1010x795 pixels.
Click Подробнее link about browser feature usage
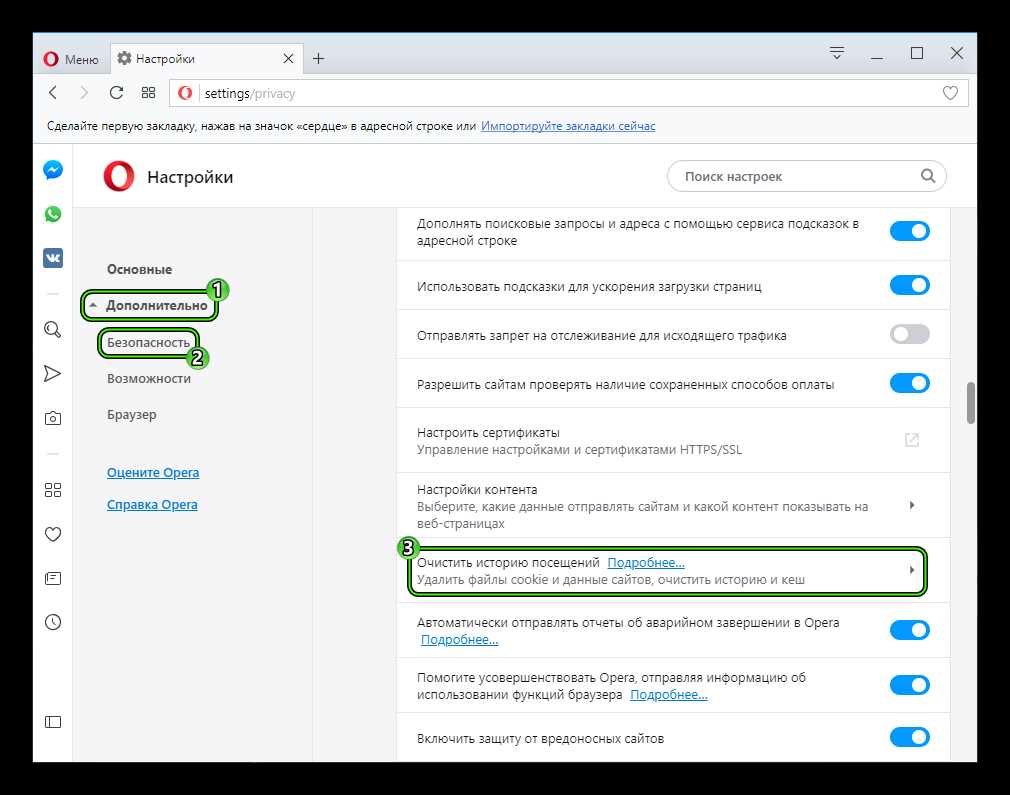pos(669,694)
